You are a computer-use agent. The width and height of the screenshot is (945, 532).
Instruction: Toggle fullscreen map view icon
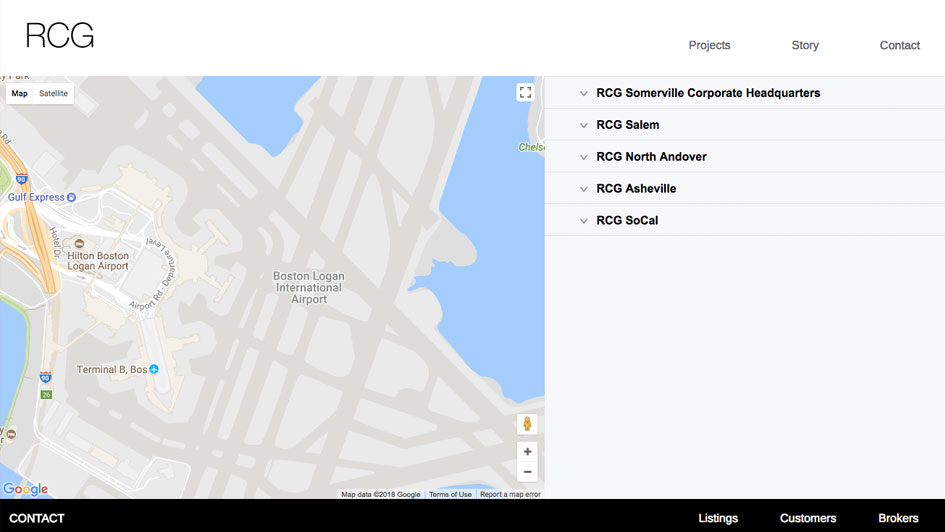[526, 92]
